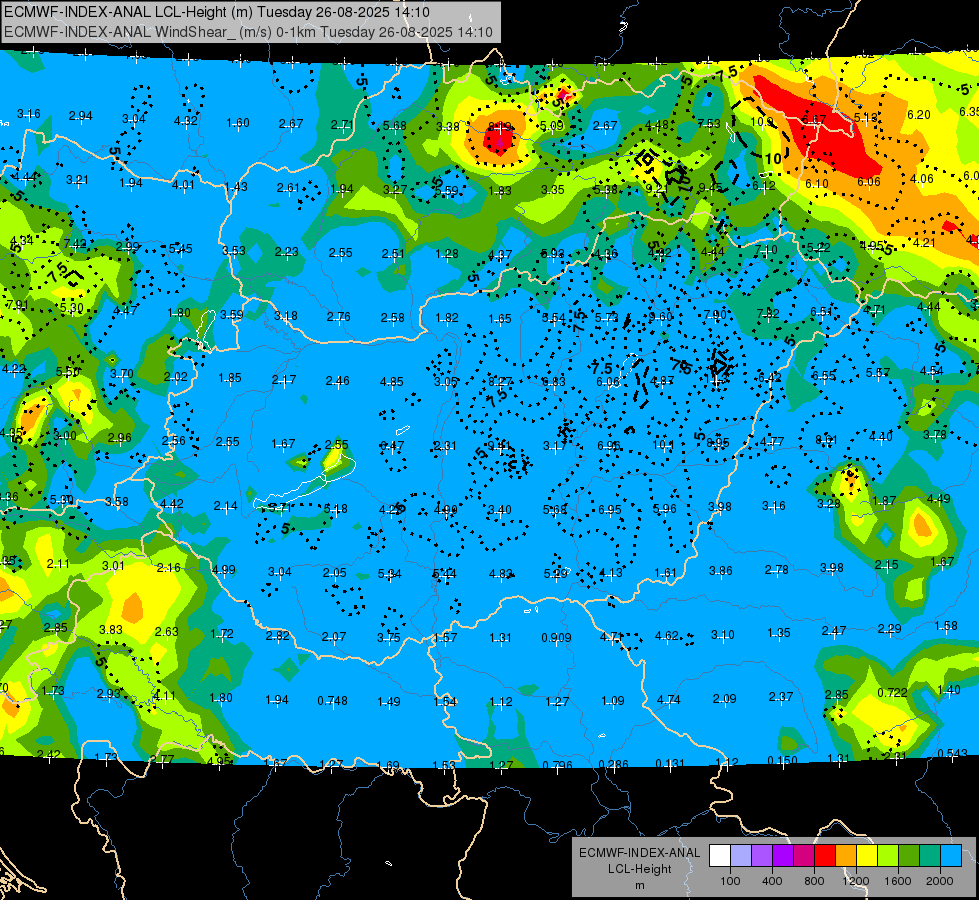979x900 pixels.
Task: Choose the yellow legend swatch
Action: pos(867,856)
